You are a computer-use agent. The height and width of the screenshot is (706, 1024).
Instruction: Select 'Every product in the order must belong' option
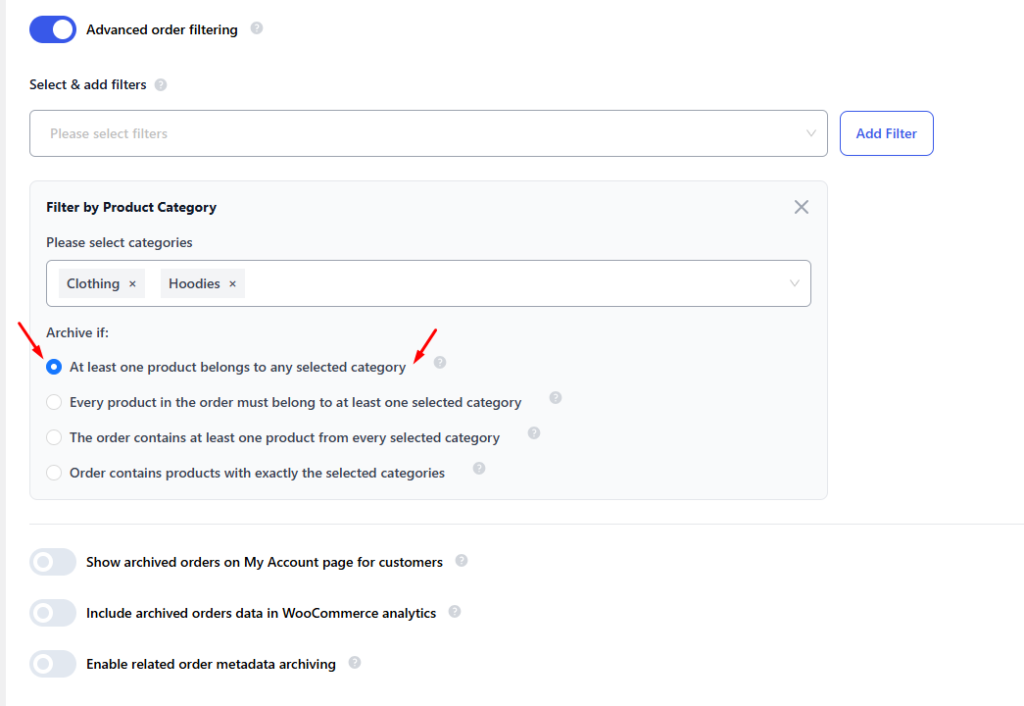click(54, 402)
